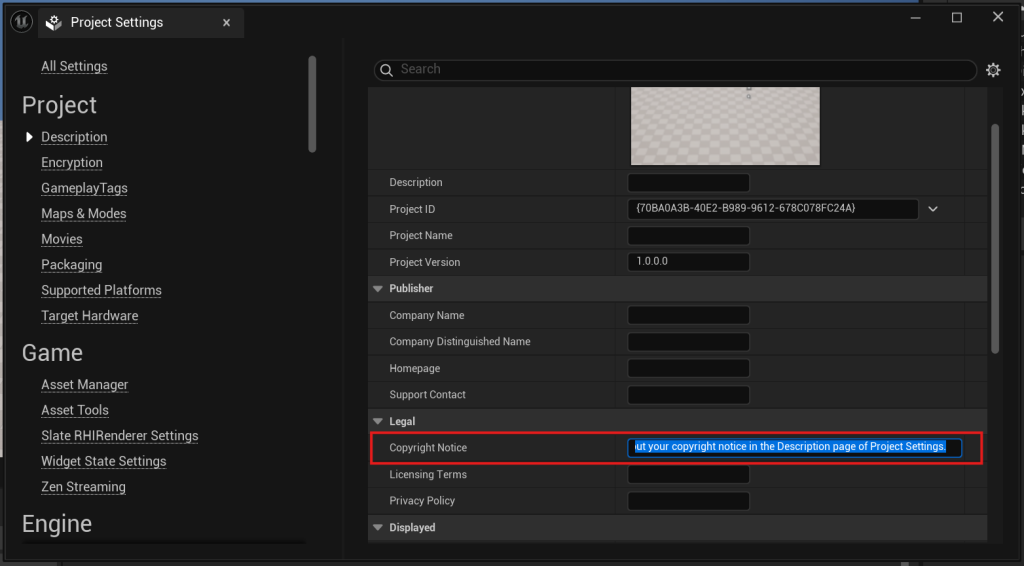Open the settings gear next to search
The height and width of the screenshot is (566, 1024).
pyautogui.click(x=993, y=70)
